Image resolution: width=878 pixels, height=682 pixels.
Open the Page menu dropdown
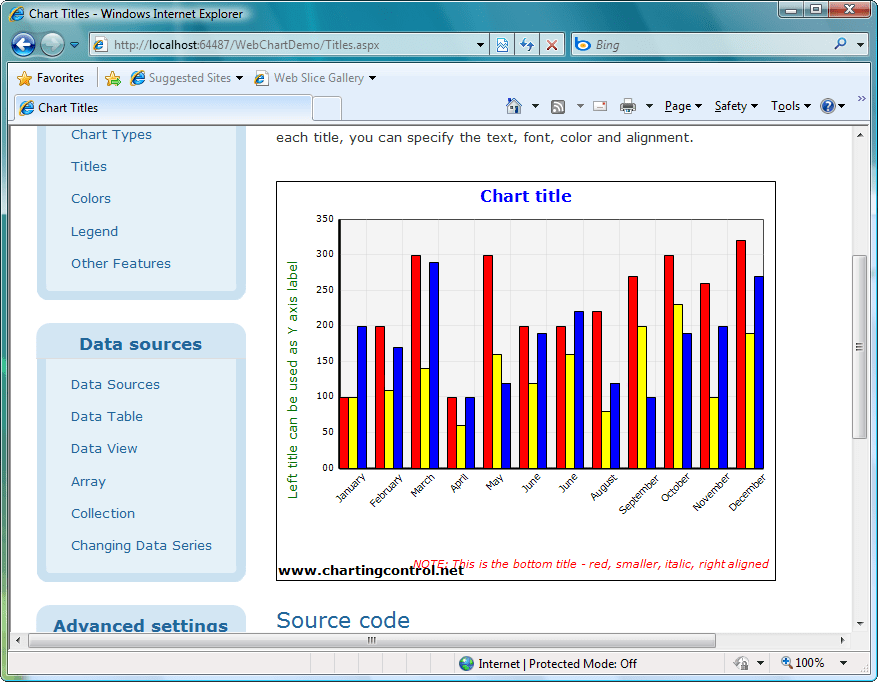coord(679,105)
